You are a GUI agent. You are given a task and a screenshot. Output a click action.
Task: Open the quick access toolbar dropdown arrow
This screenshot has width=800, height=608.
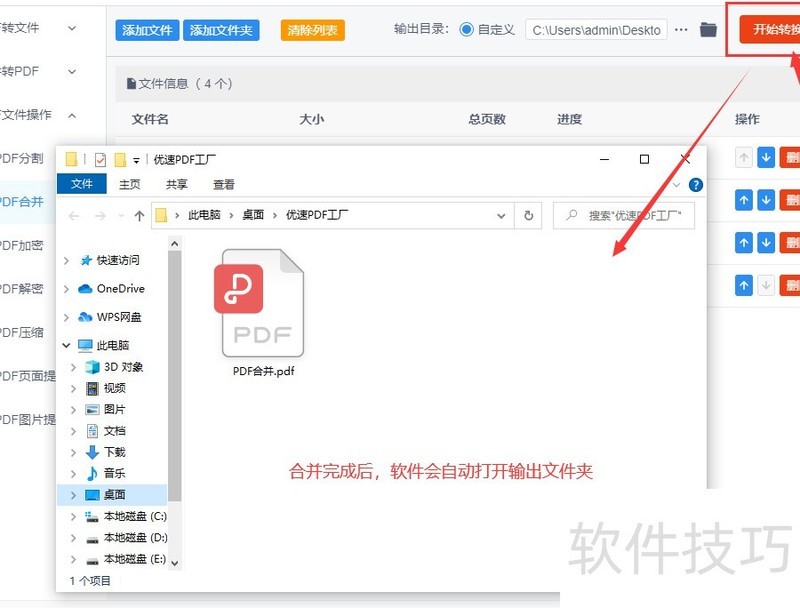[x=136, y=160]
